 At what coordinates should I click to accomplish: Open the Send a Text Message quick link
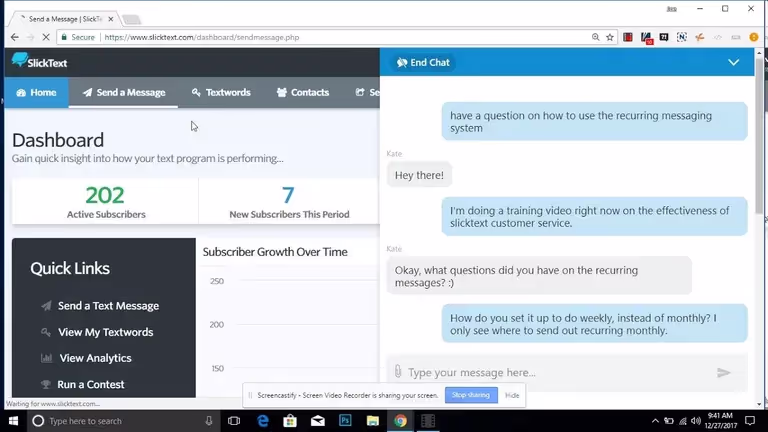(x=108, y=306)
